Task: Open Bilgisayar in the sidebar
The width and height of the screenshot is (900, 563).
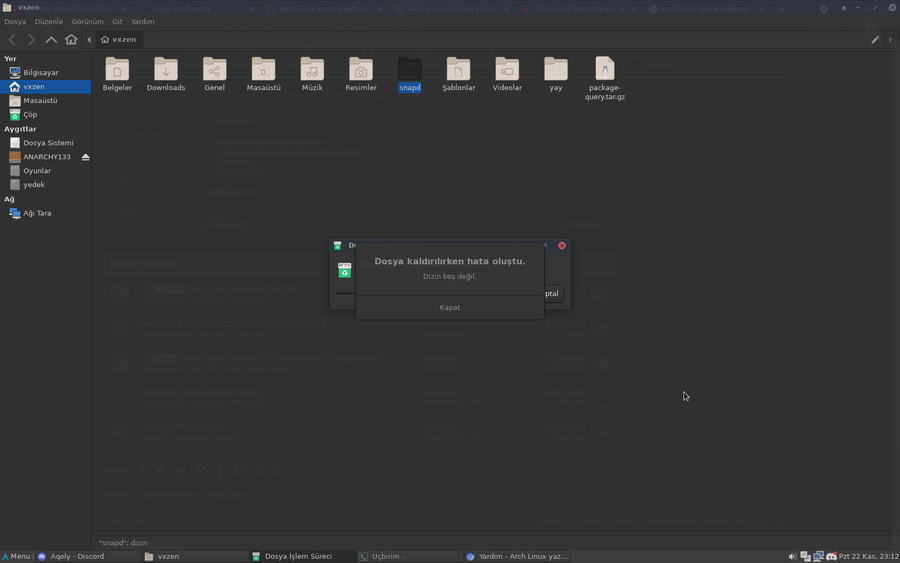Action: pyautogui.click(x=45, y=72)
